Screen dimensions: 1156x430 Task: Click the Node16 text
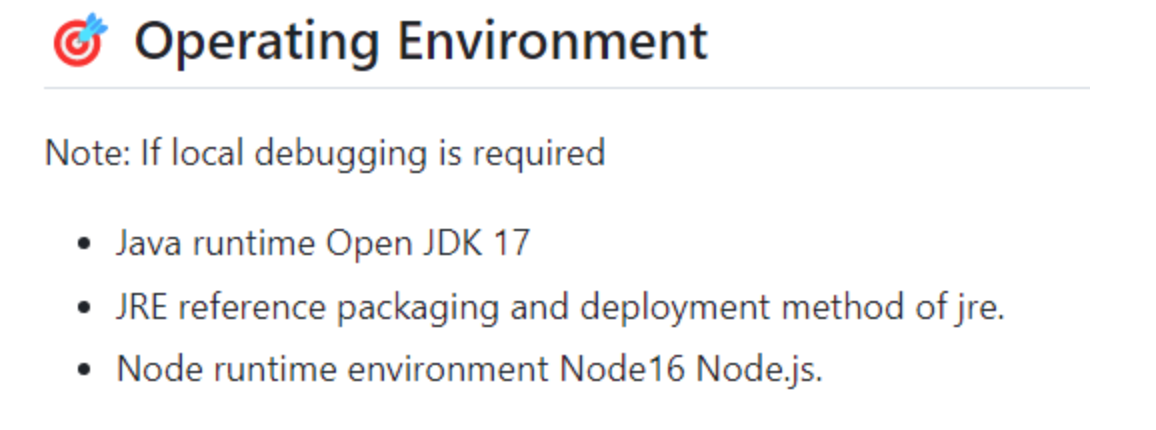coord(623,369)
